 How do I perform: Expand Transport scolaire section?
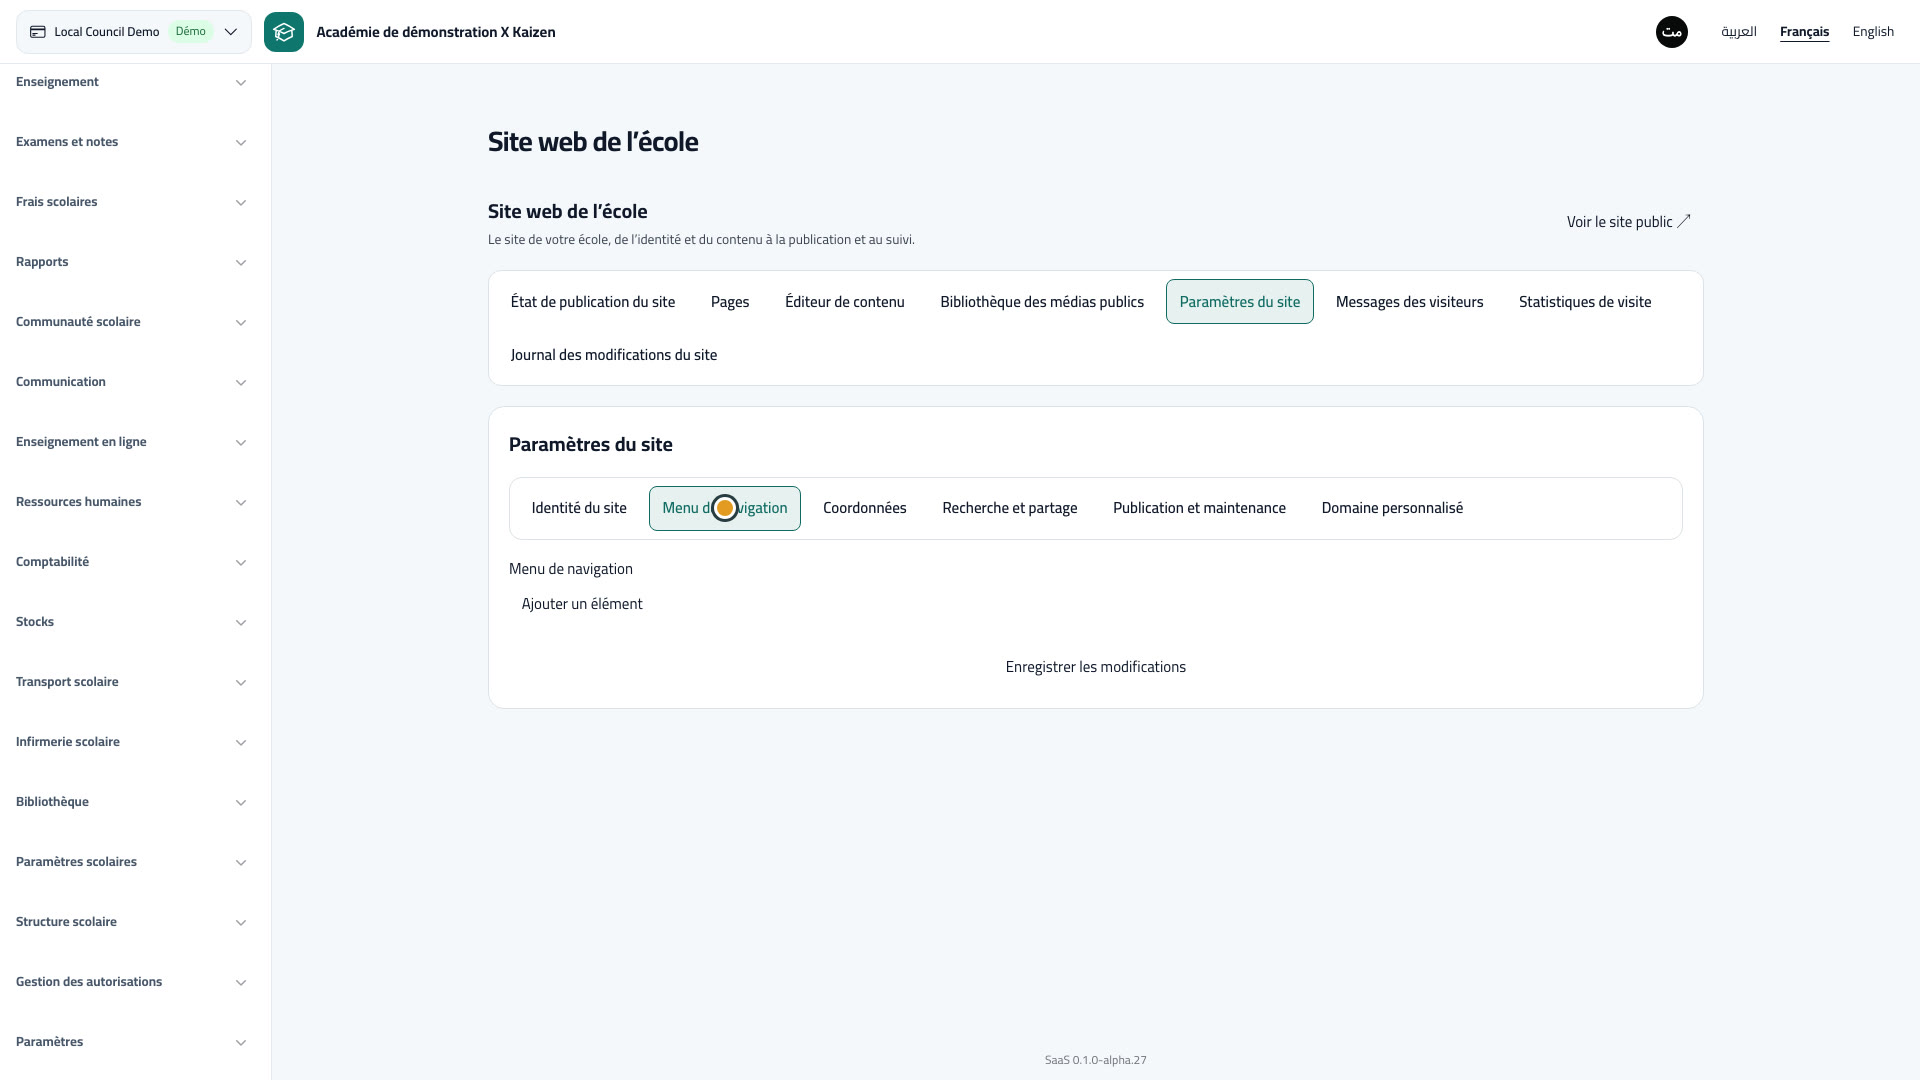click(x=131, y=682)
